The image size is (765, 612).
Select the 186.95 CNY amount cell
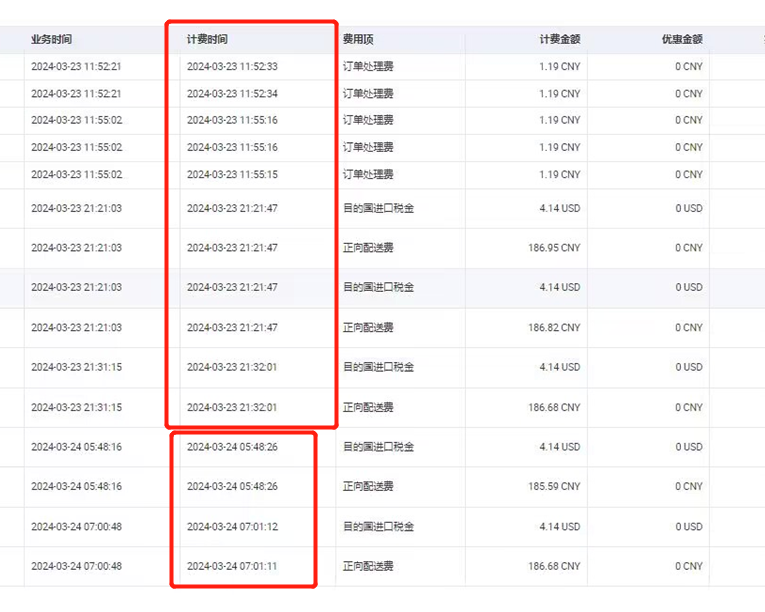click(x=554, y=248)
